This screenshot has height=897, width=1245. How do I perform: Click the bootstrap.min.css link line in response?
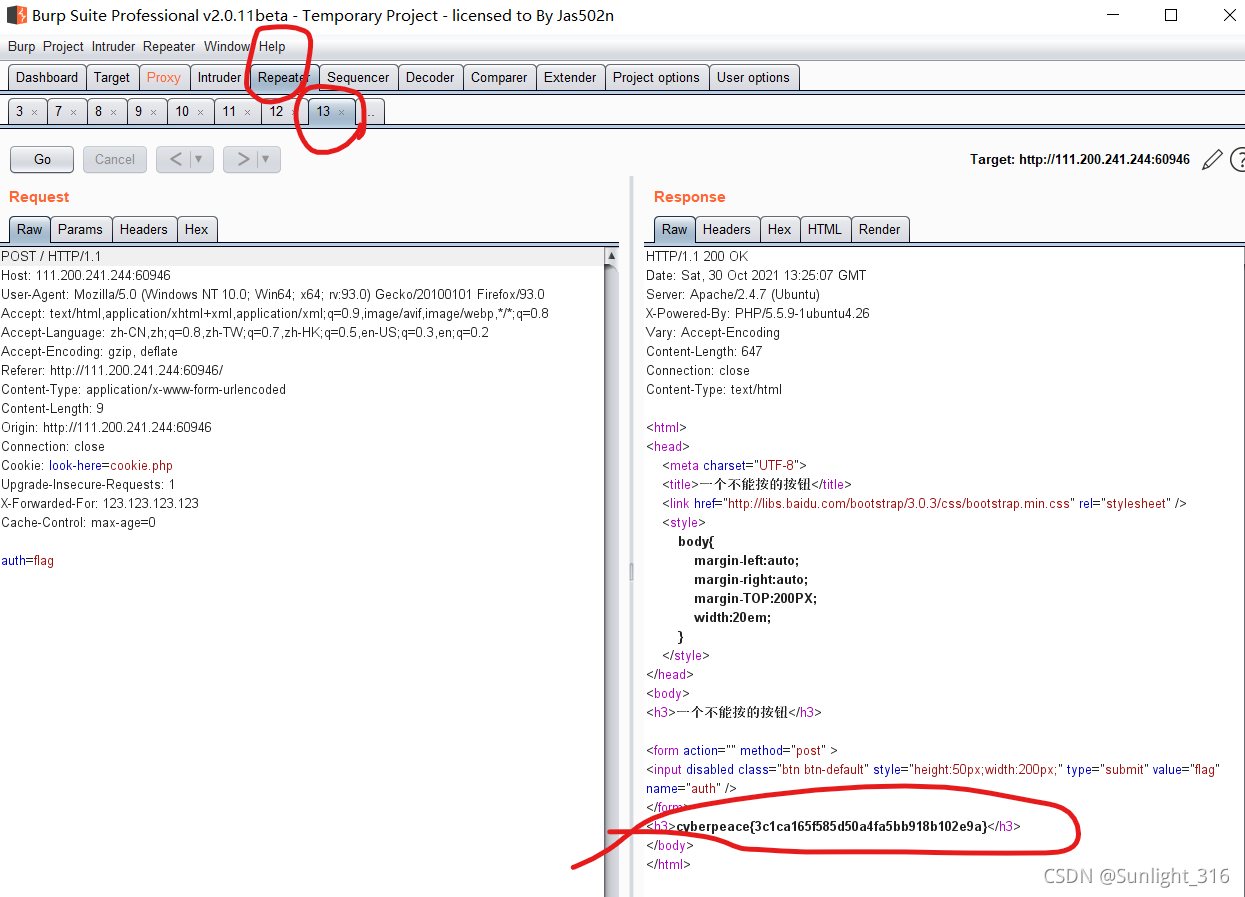924,504
